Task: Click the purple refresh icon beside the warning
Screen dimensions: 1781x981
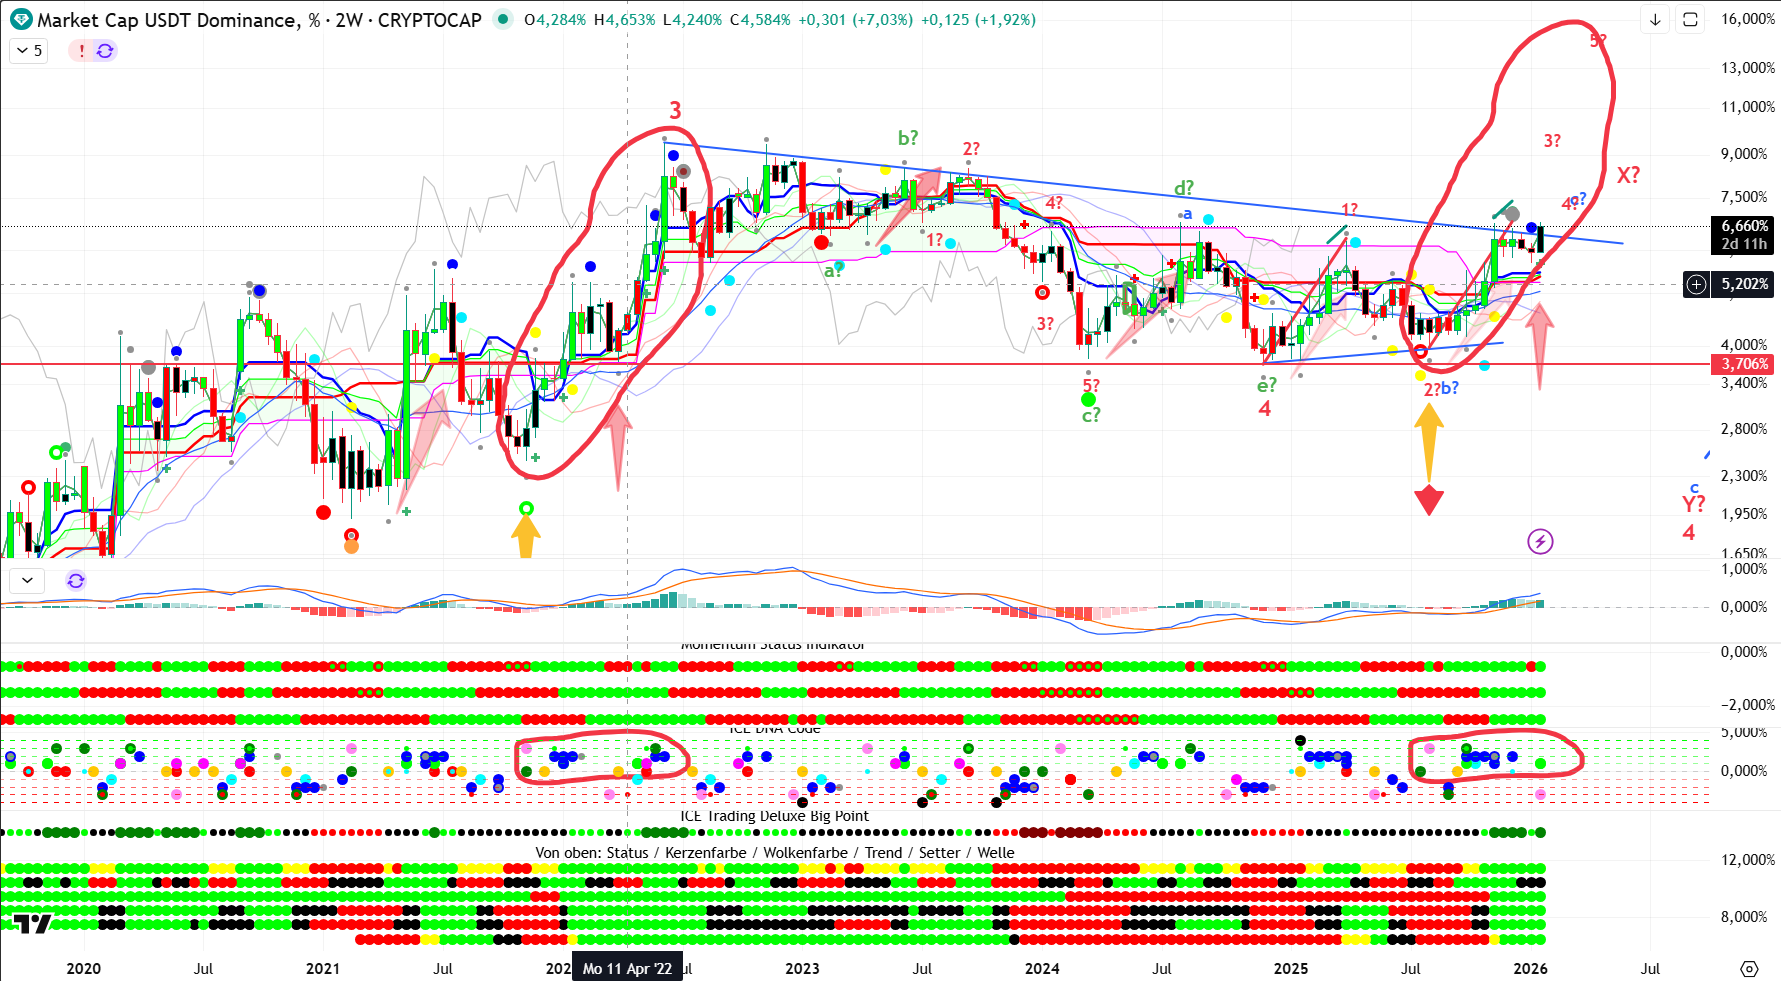Action: tap(104, 50)
